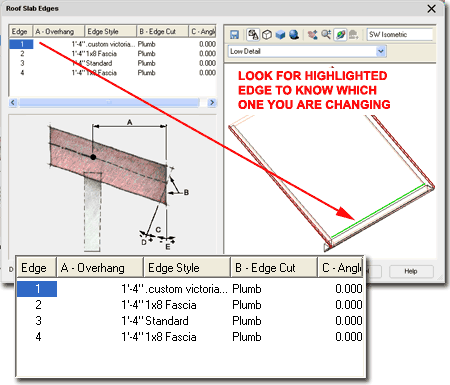The height and width of the screenshot is (385, 450).
Task: Select the flat shaded blue cube icon
Action: click(280, 35)
